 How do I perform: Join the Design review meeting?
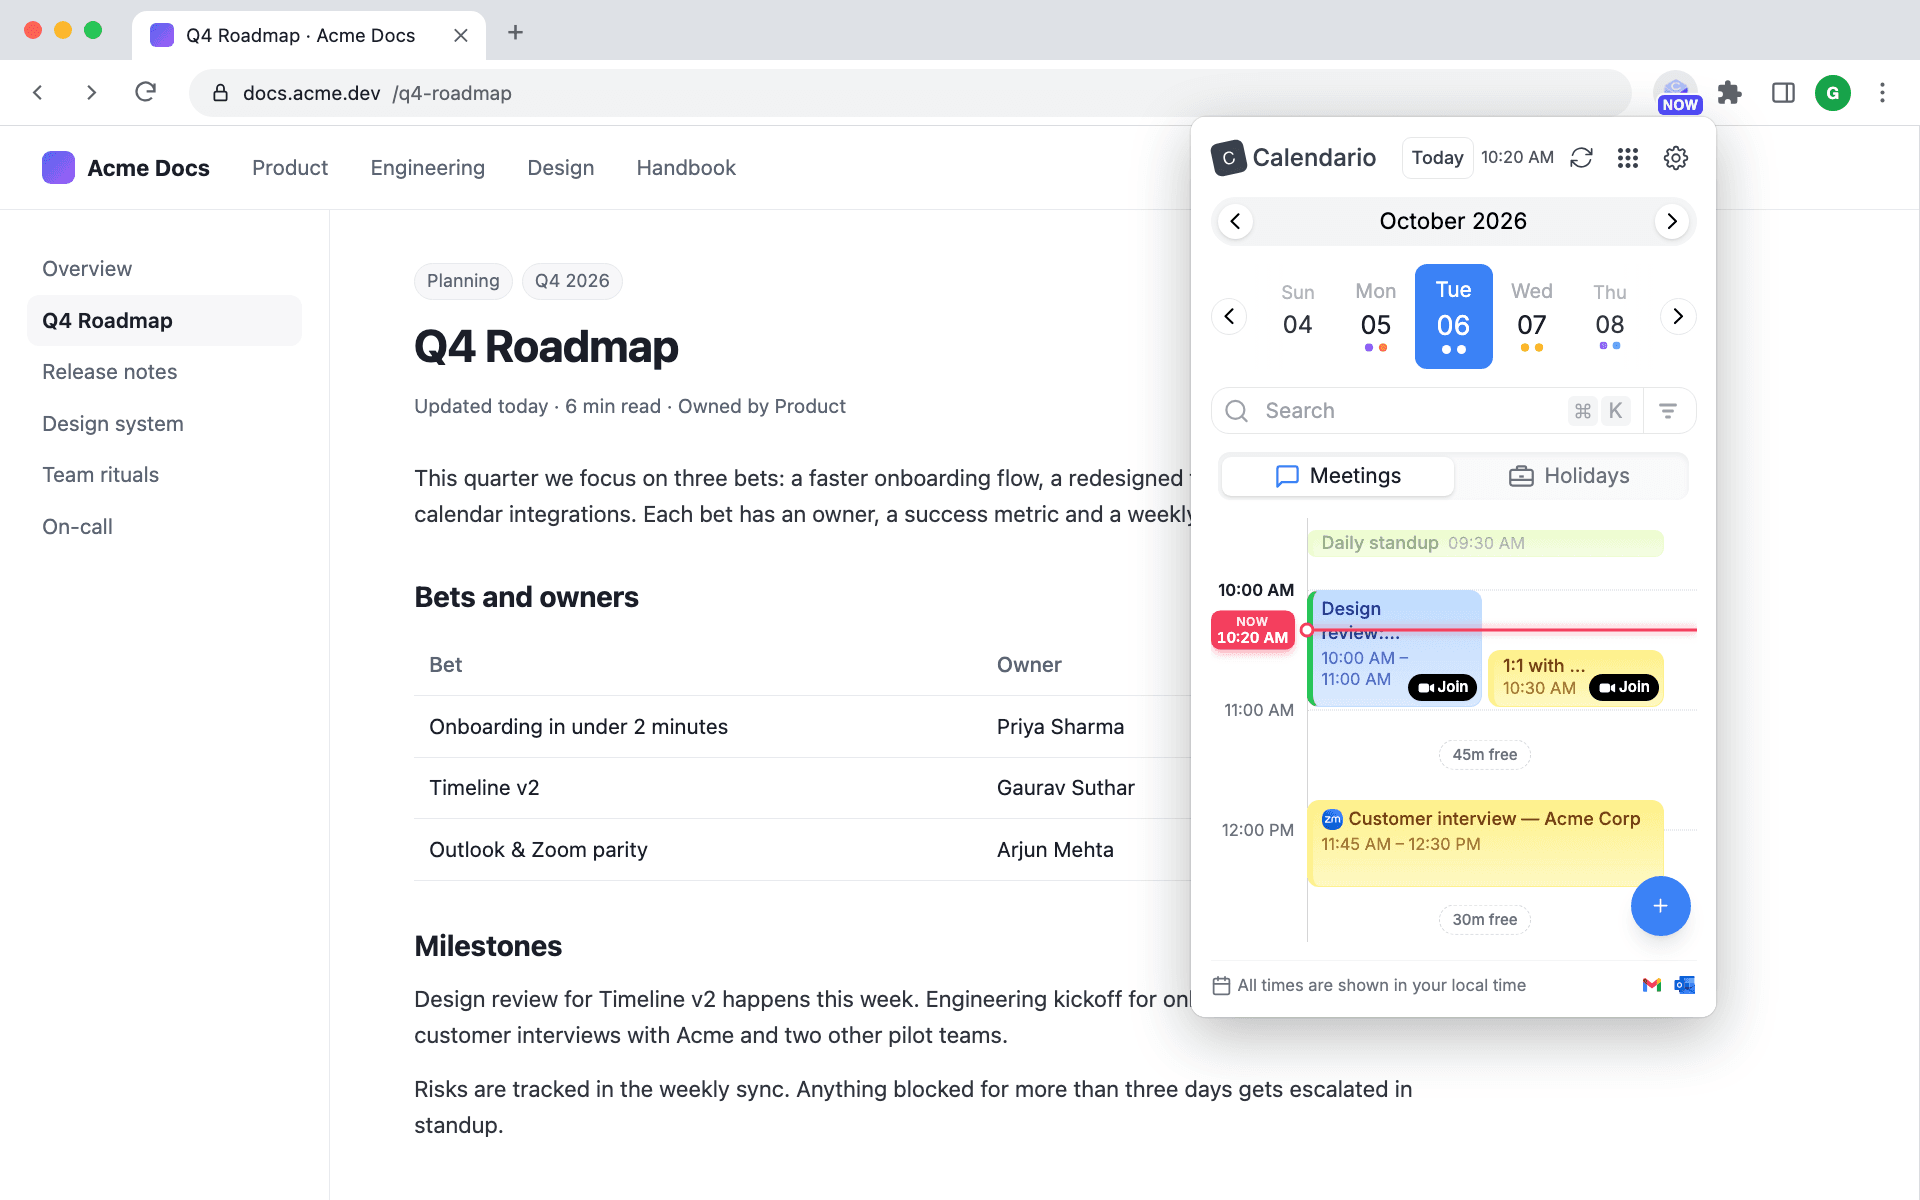click(x=1443, y=687)
